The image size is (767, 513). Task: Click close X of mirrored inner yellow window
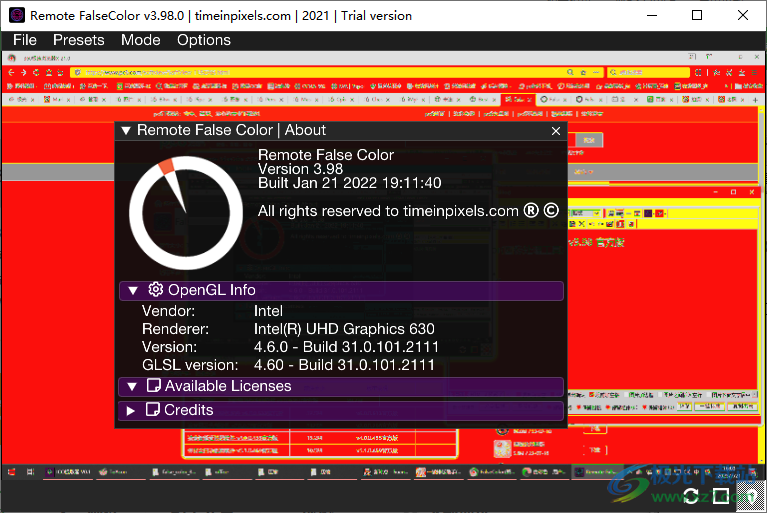pyautogui.click(x=752, y=192)
